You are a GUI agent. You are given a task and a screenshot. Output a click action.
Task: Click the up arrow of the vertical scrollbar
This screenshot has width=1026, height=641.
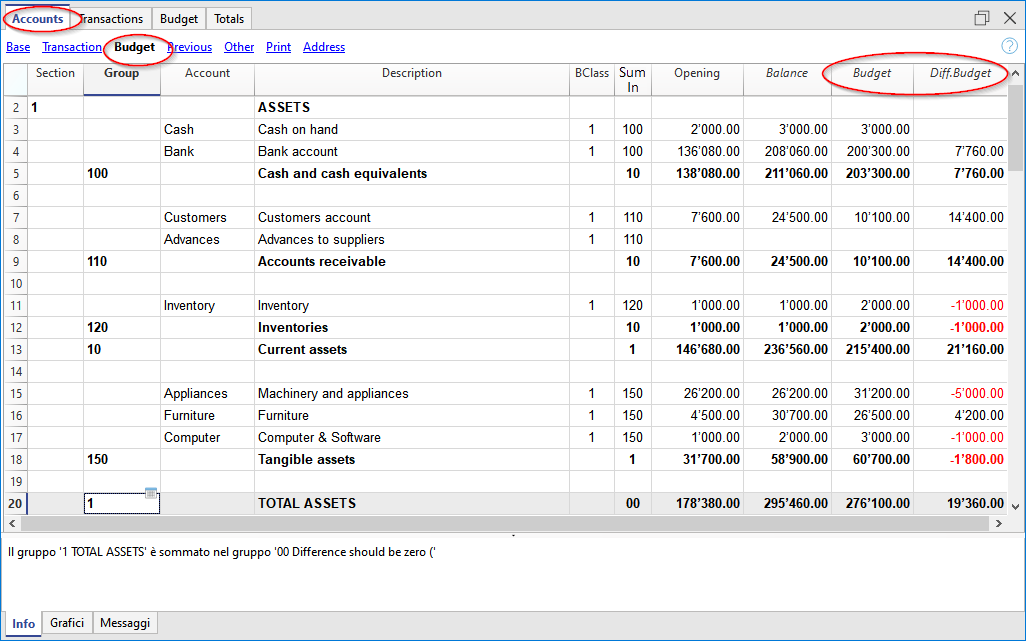1015,71
